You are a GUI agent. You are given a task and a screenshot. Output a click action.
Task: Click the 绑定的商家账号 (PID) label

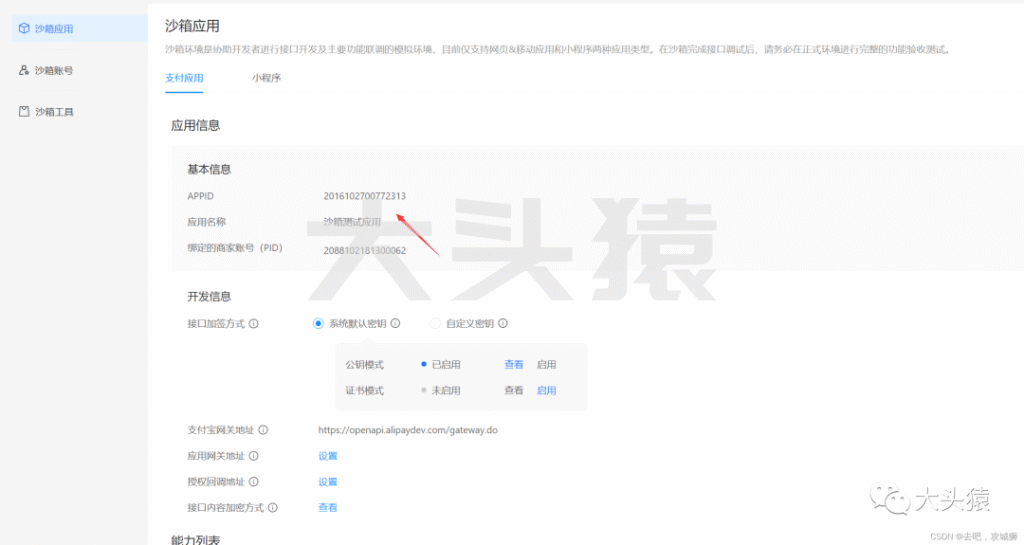pyautogui.click(x=234, y=248)
